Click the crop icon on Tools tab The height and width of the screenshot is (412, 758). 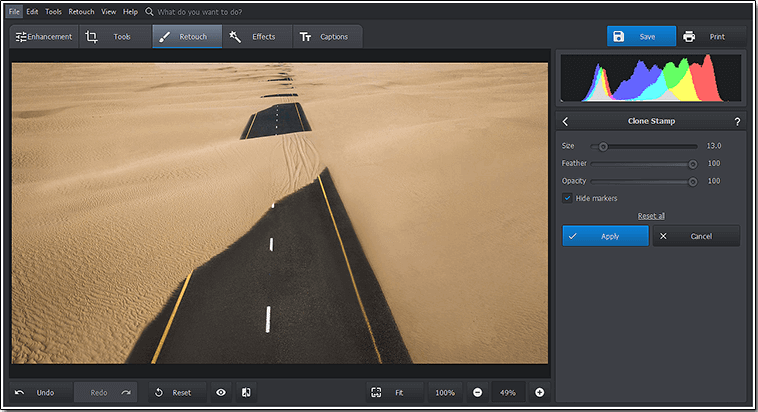click(91, 37)
